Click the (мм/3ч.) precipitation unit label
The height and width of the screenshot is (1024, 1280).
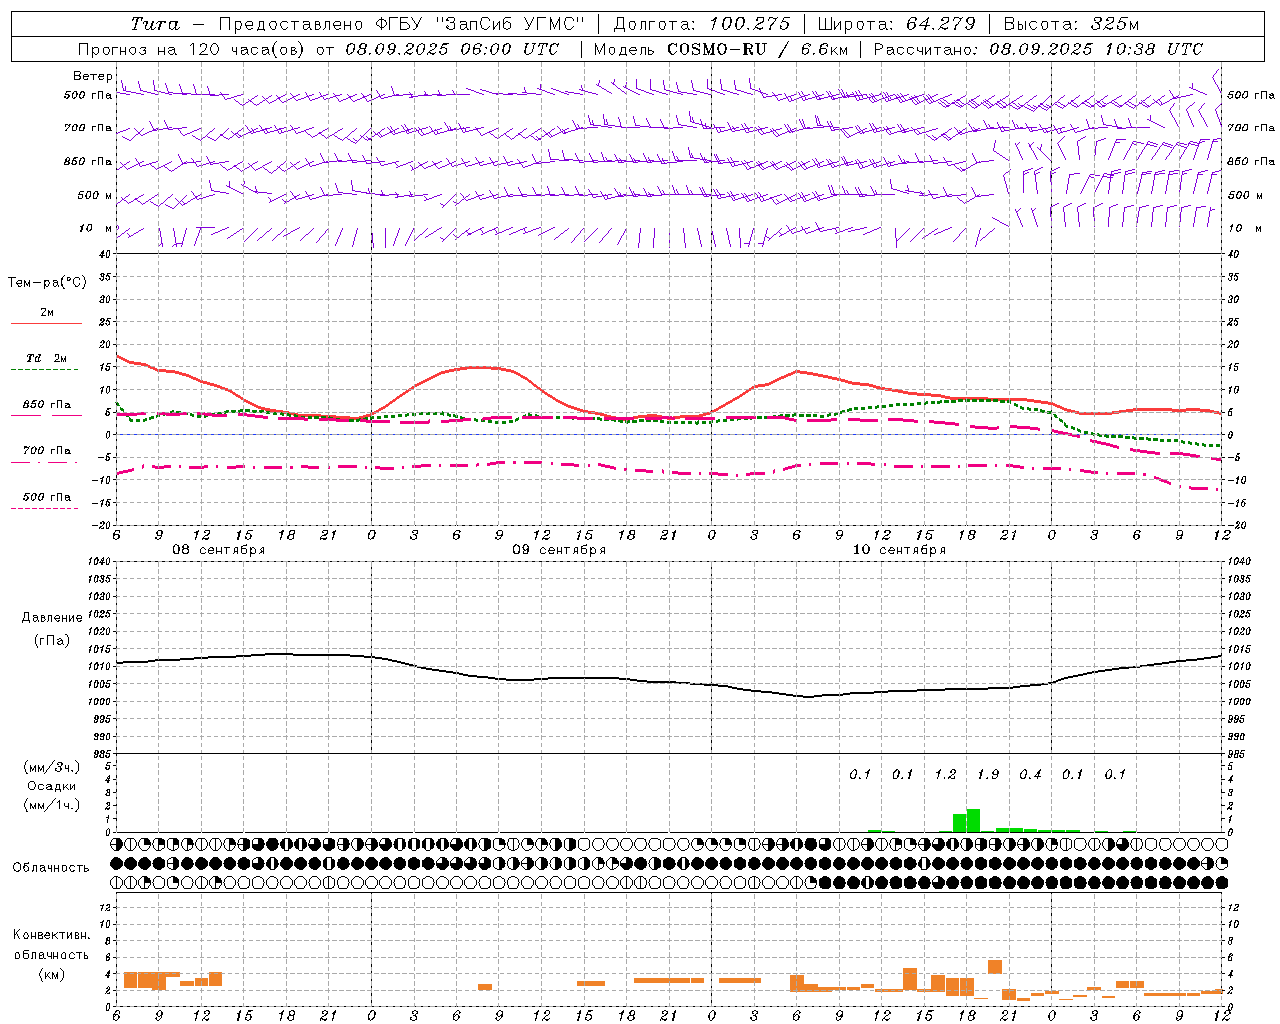pyautogui.click(x=52, y=767)
